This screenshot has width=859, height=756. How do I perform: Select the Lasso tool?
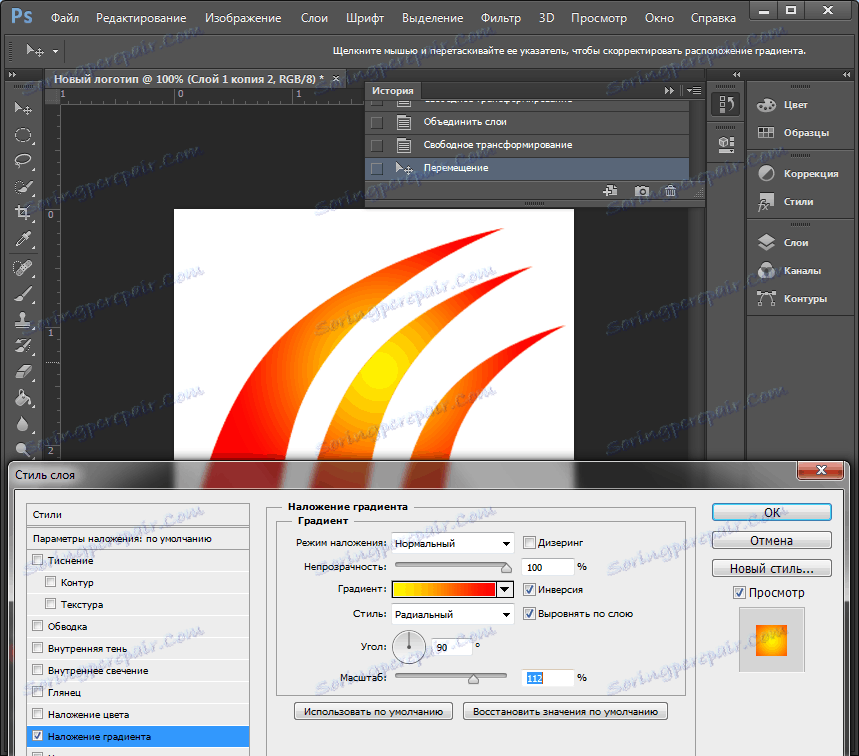(23, 161)
